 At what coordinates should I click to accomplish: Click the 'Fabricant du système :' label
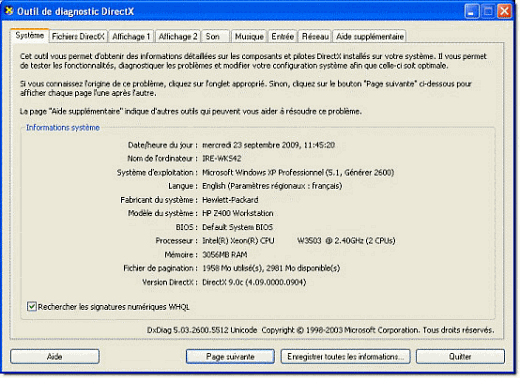pos(159,200)
